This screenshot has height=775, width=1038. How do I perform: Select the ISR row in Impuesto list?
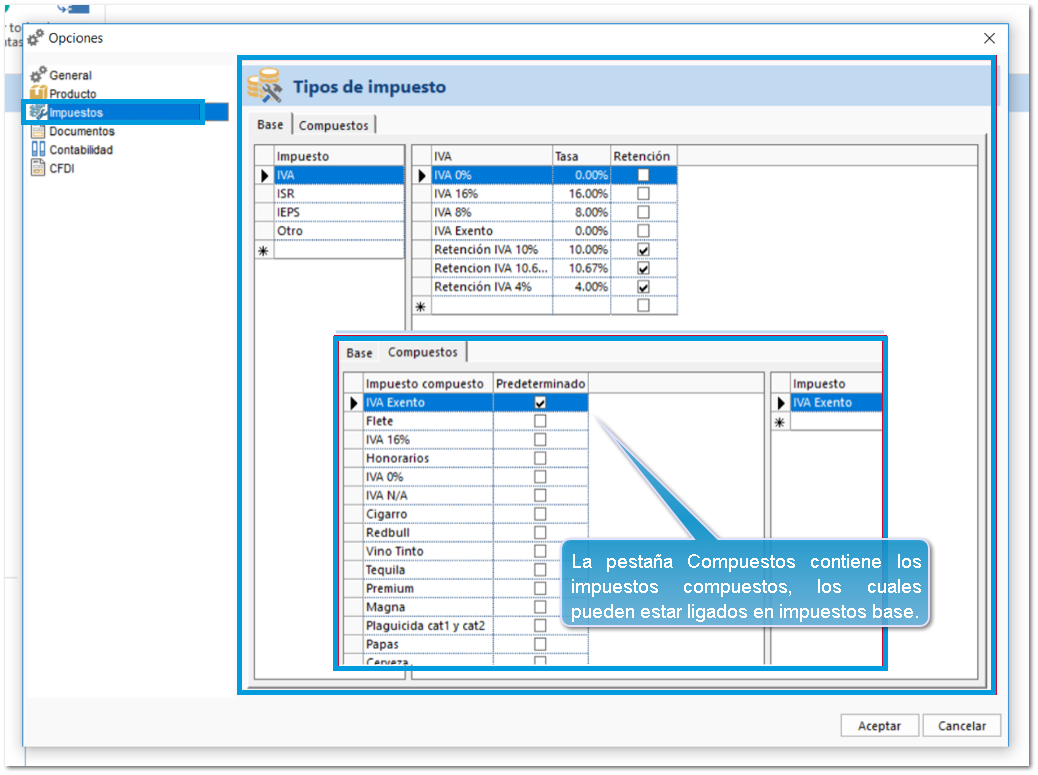coord(338,194)
